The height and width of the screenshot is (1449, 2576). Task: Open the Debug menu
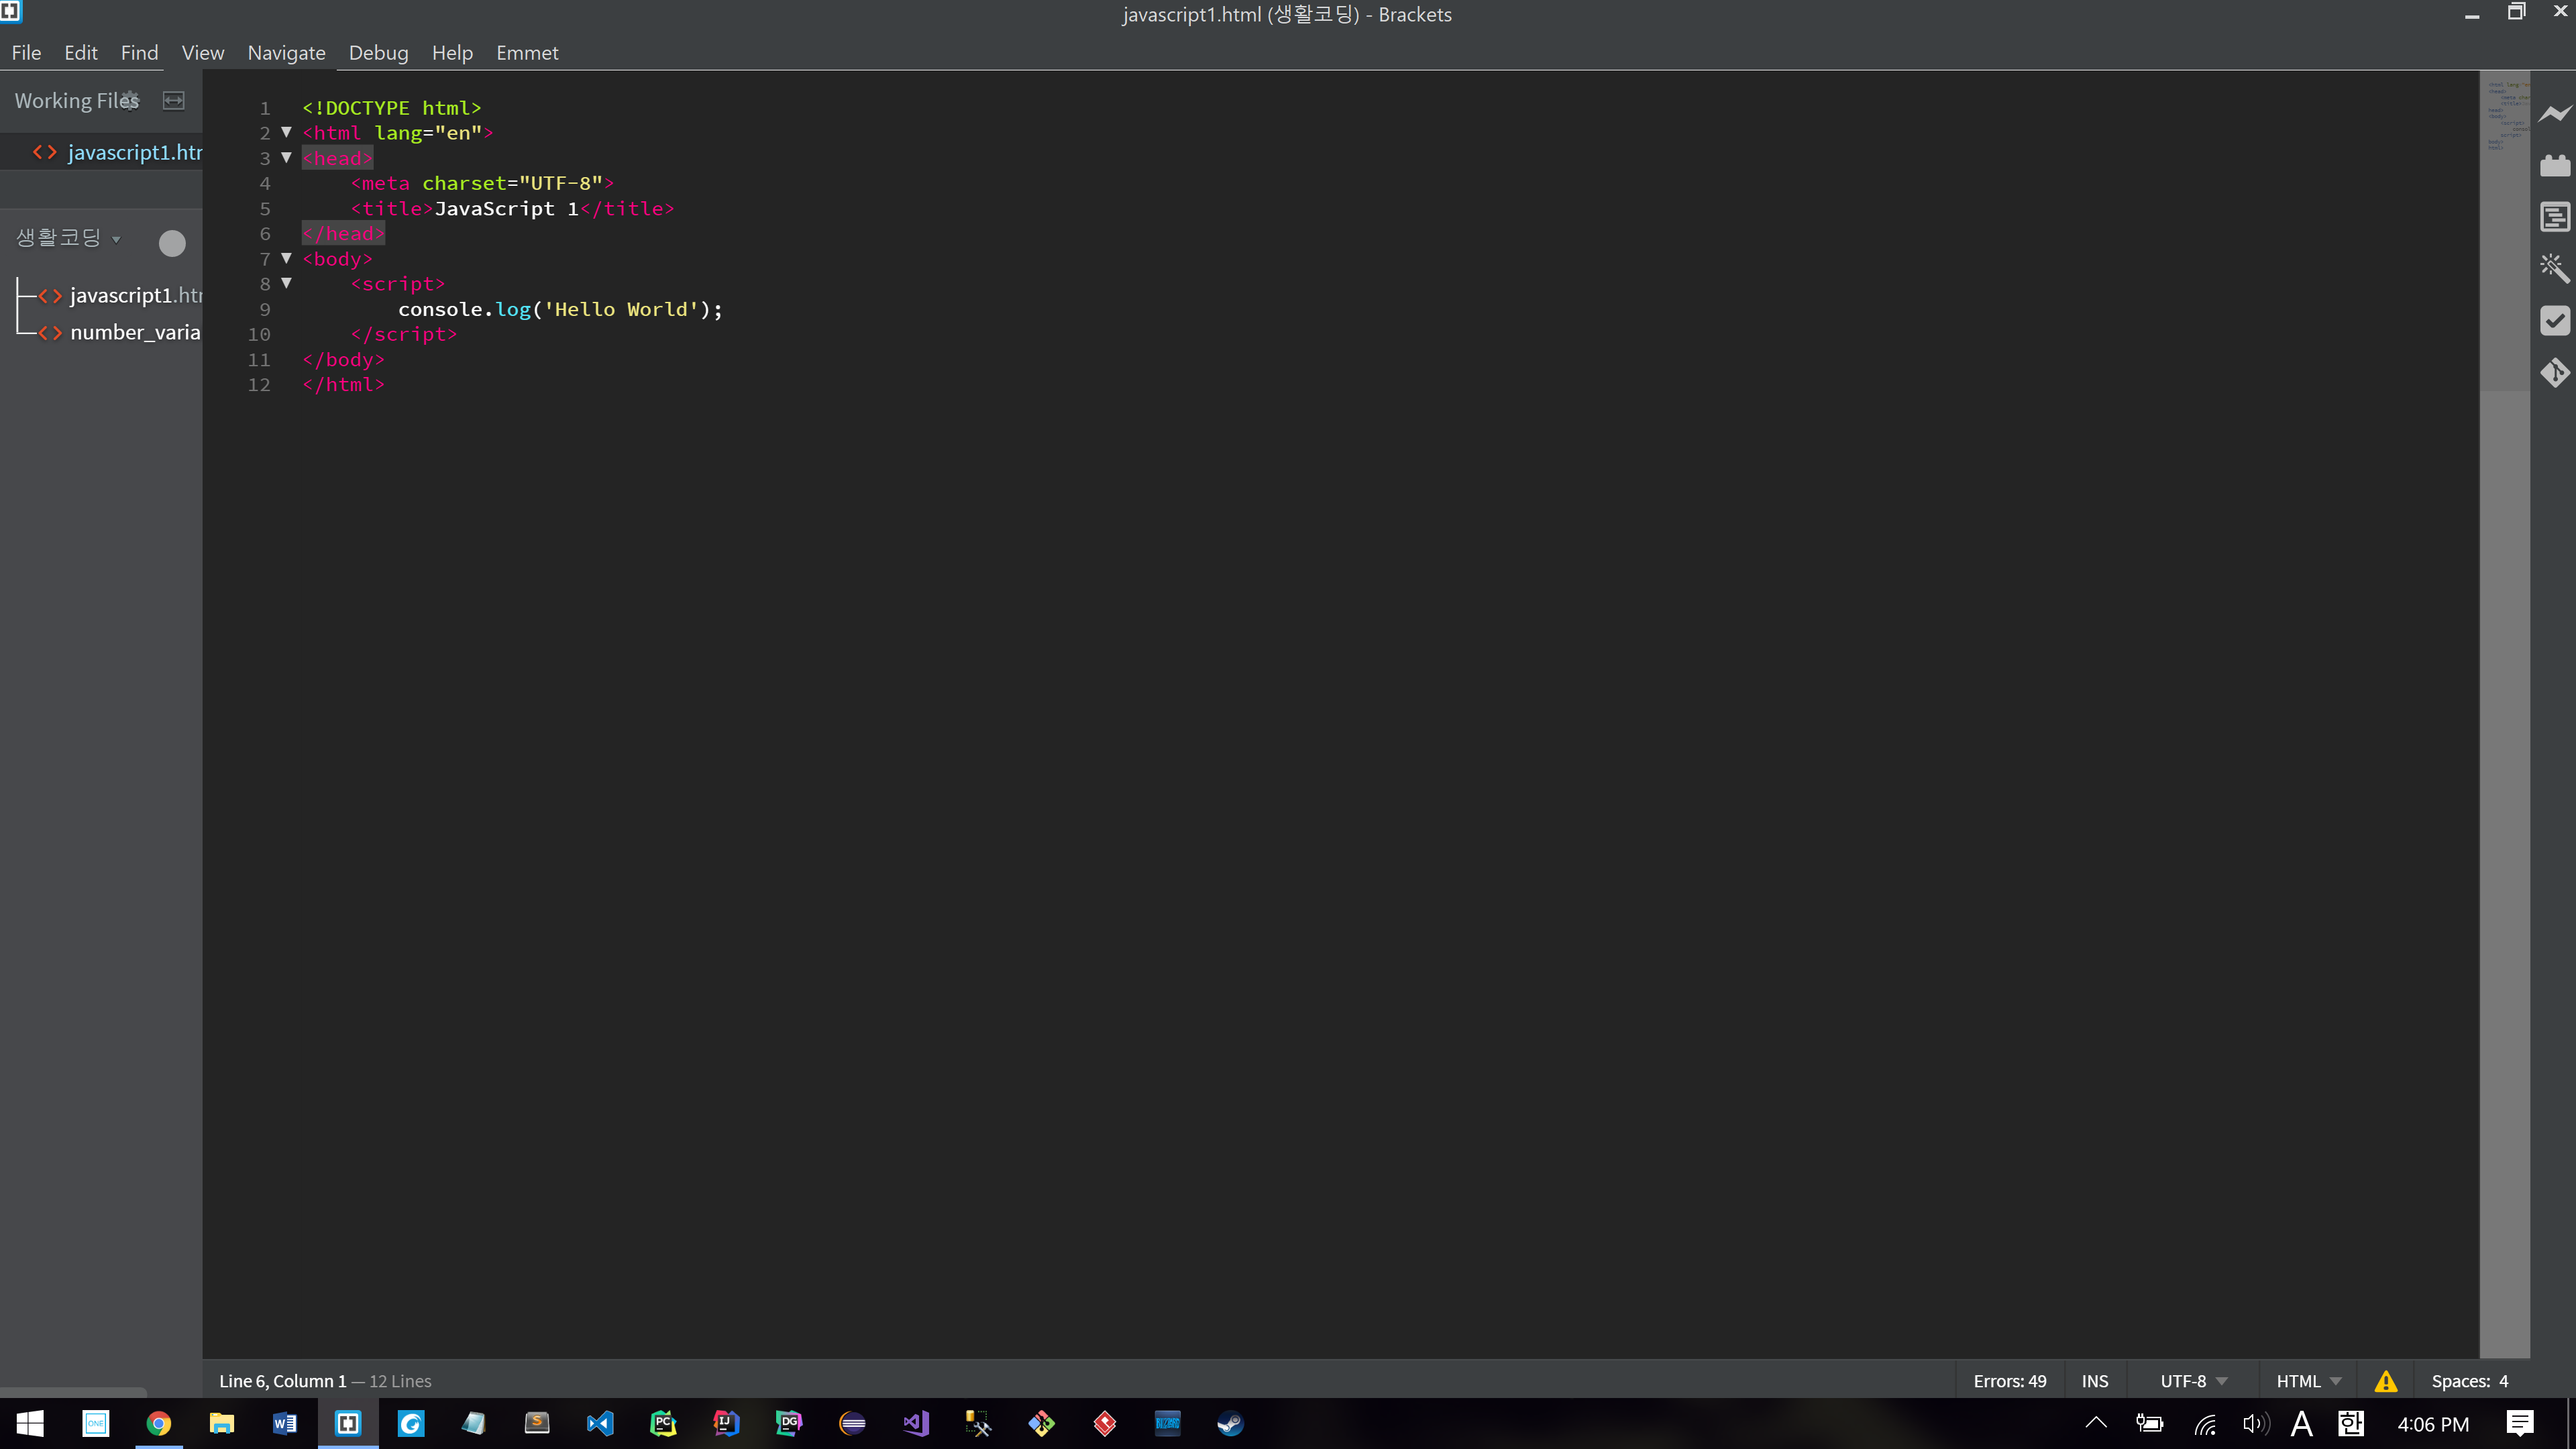point(378,52)
